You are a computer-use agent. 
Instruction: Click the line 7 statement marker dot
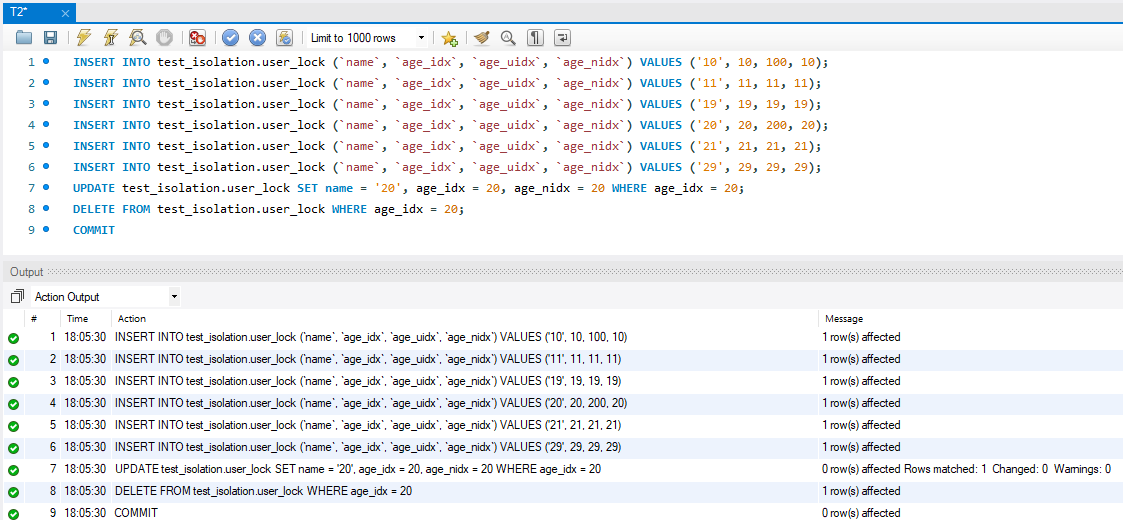pyautogui.click(x=47, y=188)
